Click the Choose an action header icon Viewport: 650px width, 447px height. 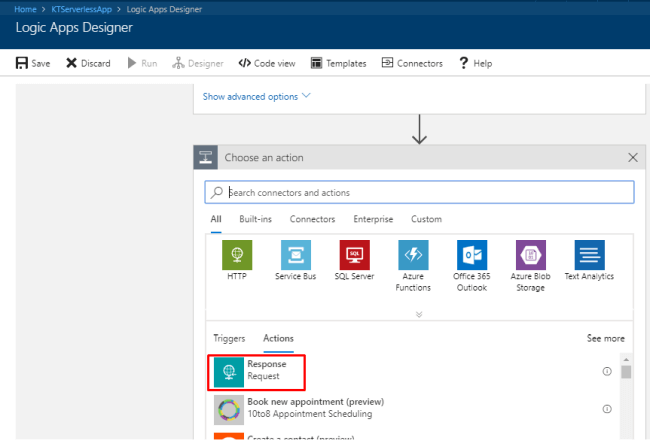click(x=206, y=158)
